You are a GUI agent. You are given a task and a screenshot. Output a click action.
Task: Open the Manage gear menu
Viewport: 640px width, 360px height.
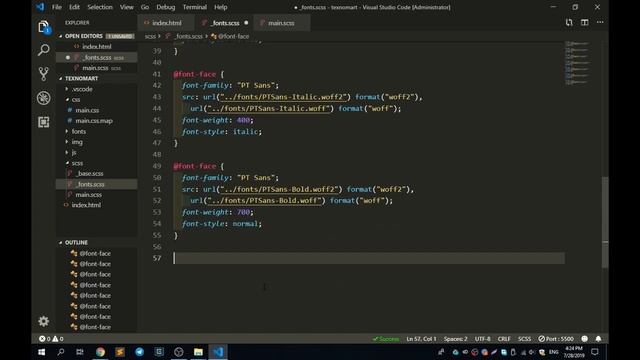[44, 321]
